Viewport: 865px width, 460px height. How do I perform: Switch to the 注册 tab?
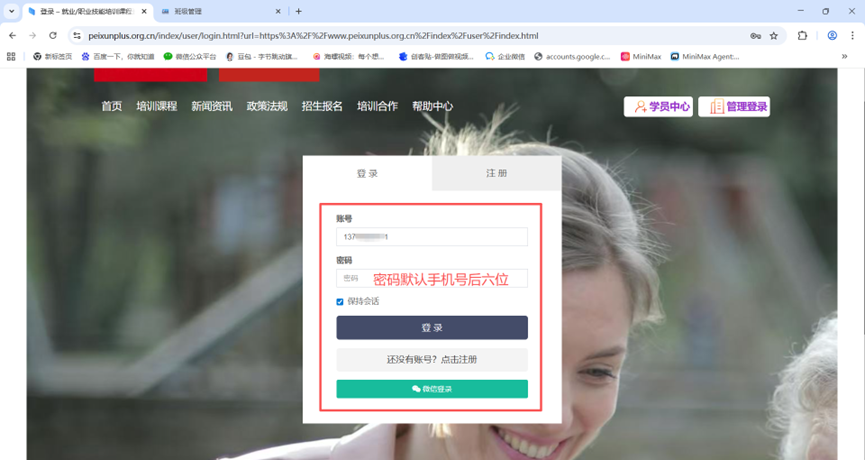tap(496, 173)
